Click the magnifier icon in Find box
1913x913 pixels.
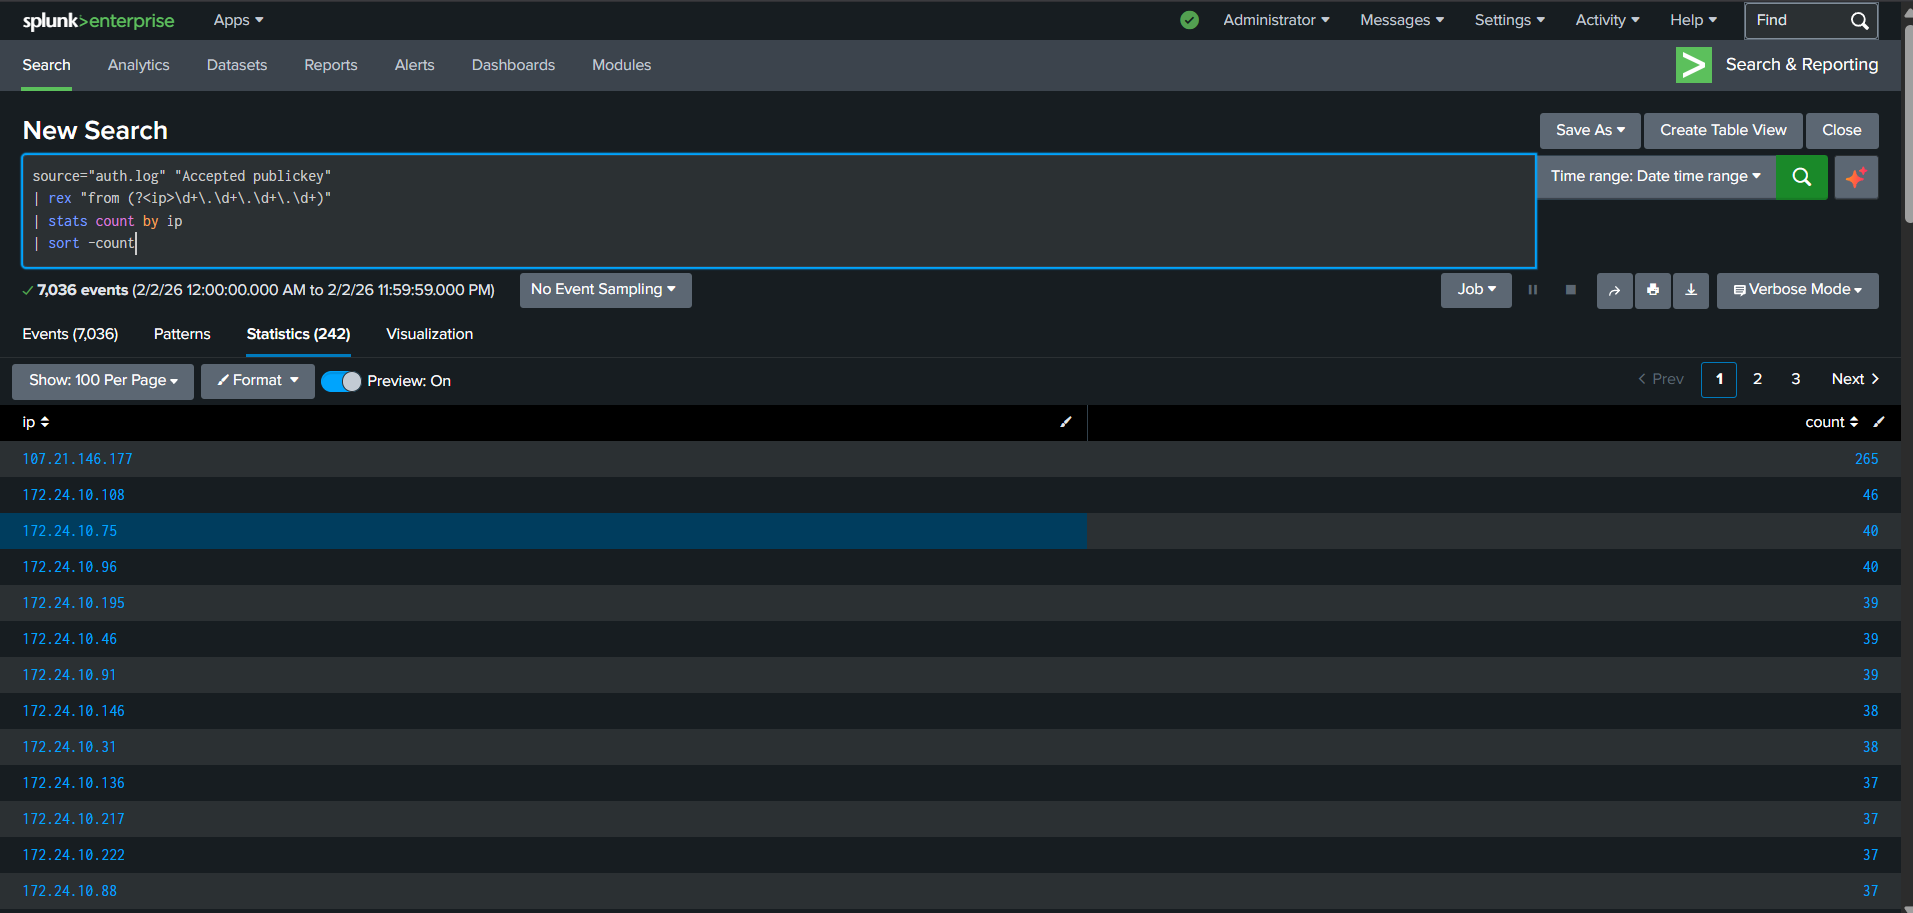pyautogui.click(x=1859, y=21)
